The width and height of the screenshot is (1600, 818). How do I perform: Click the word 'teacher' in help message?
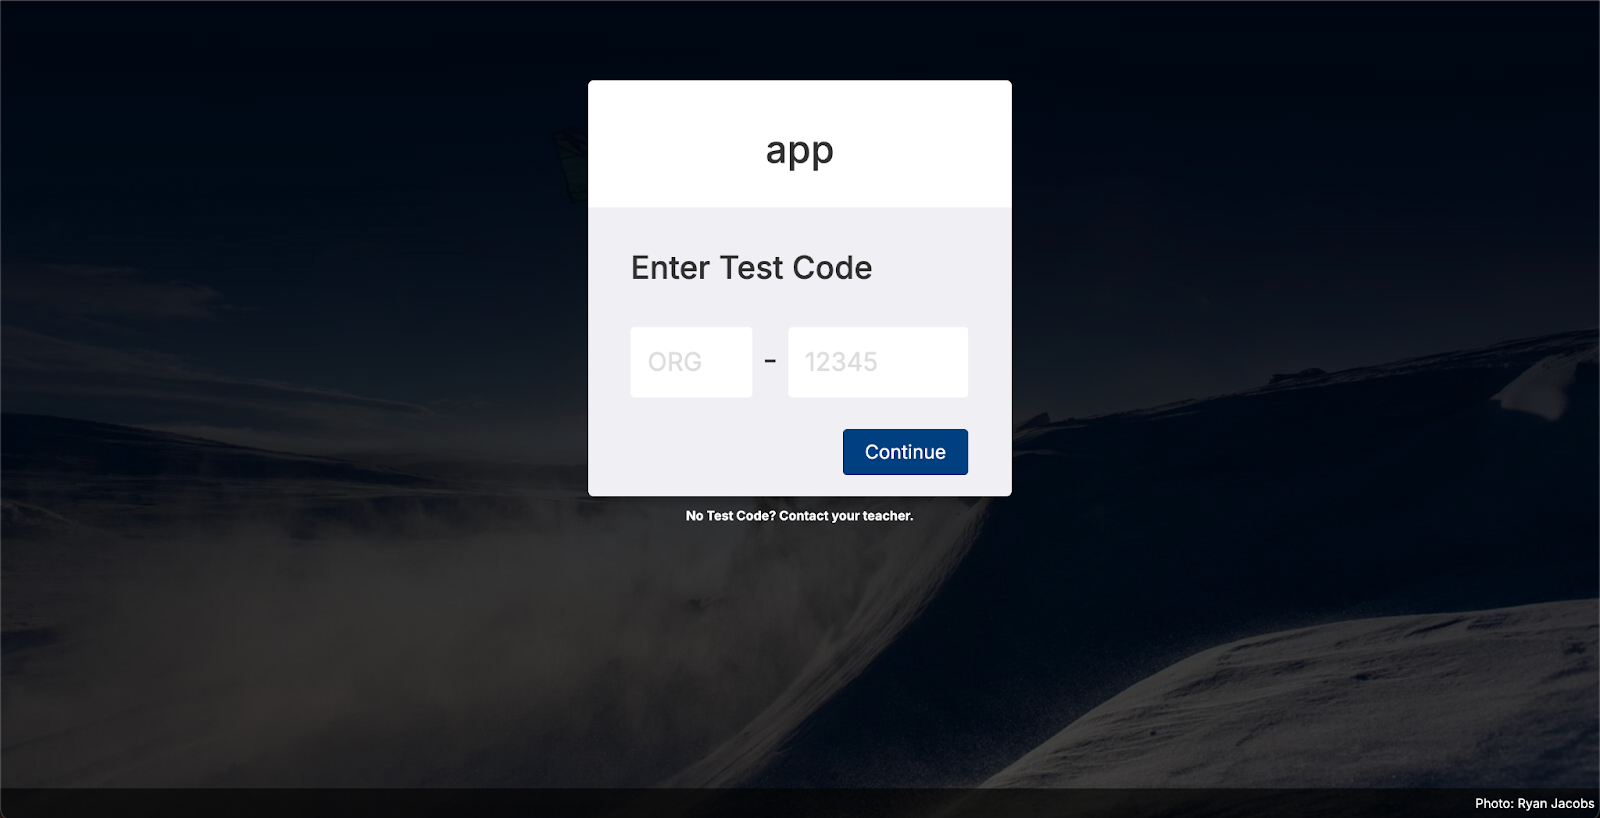pyautogui.click(x=886, y=516)
